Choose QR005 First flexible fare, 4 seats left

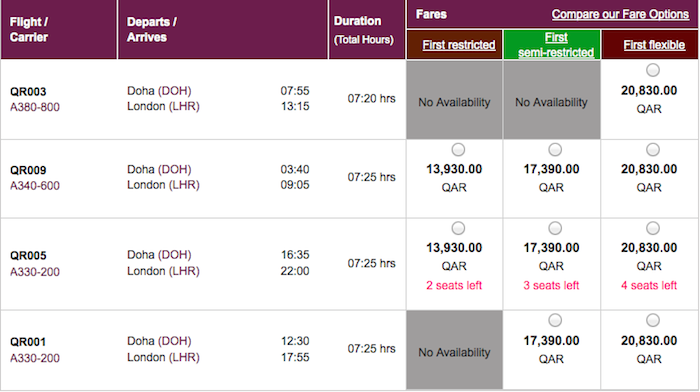[653, 228]
